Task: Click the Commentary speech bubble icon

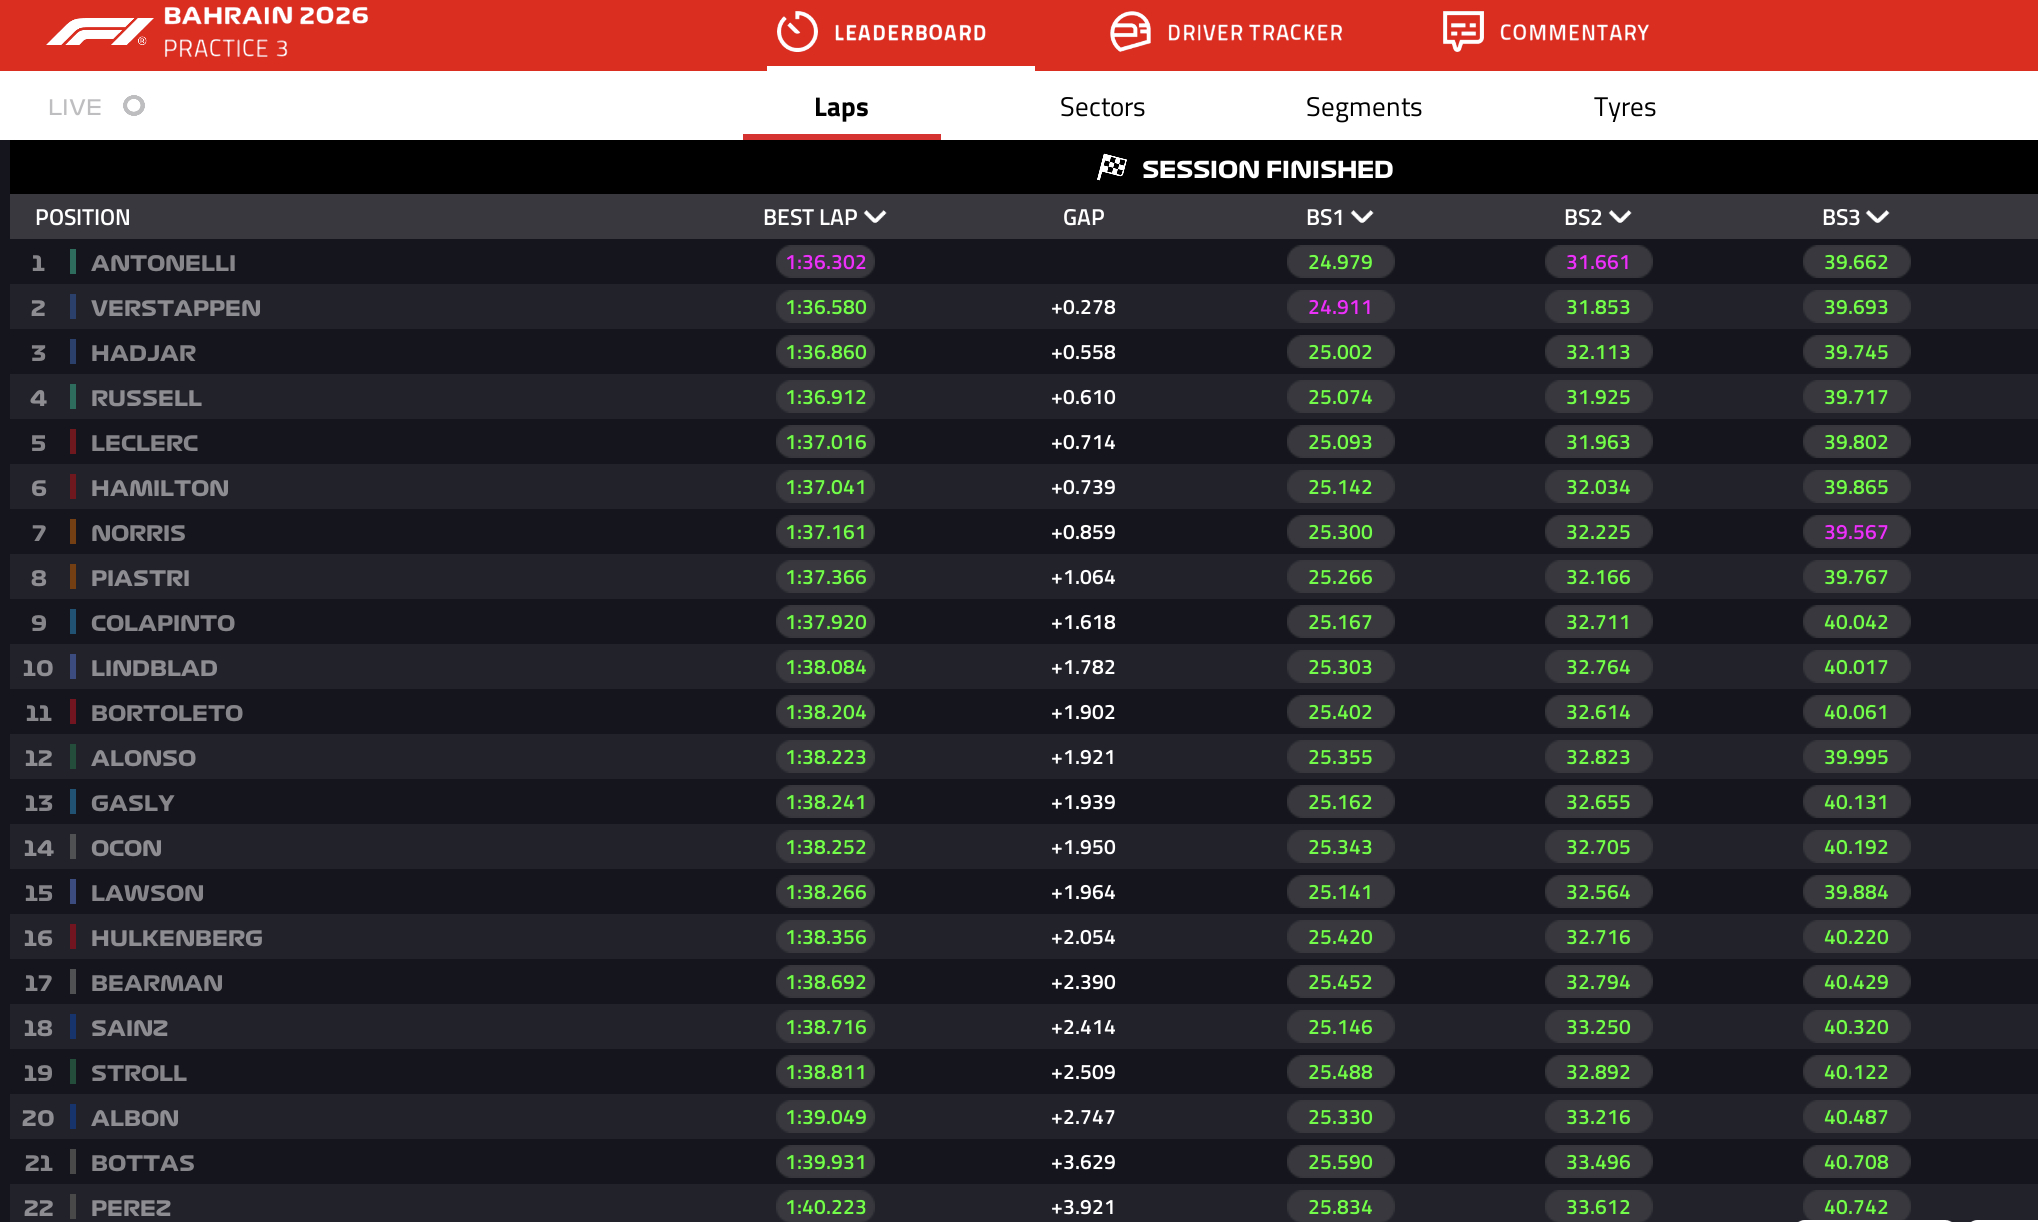Action: pyautogui.click(x=1463, y=32)
